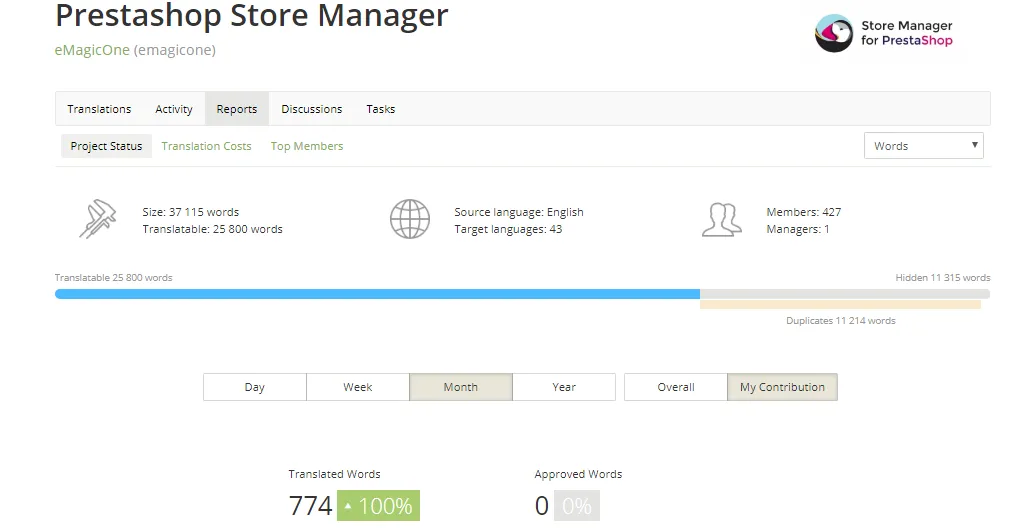Open the Activity tab
Viewport: 1020px width, 532px height.
tap(174, 109)
